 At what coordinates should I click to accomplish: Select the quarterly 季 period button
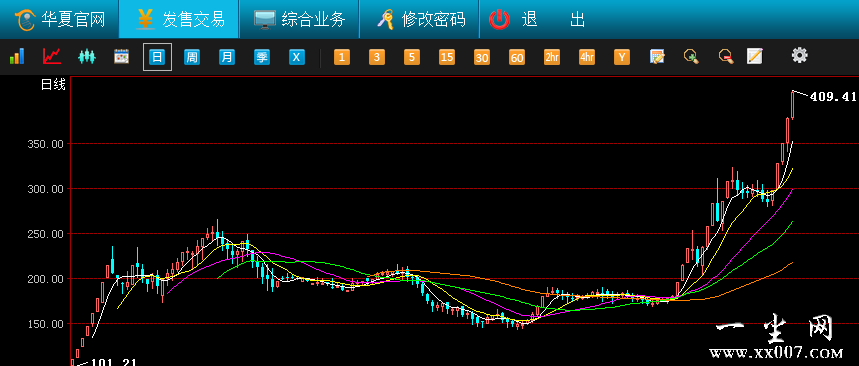262,57
